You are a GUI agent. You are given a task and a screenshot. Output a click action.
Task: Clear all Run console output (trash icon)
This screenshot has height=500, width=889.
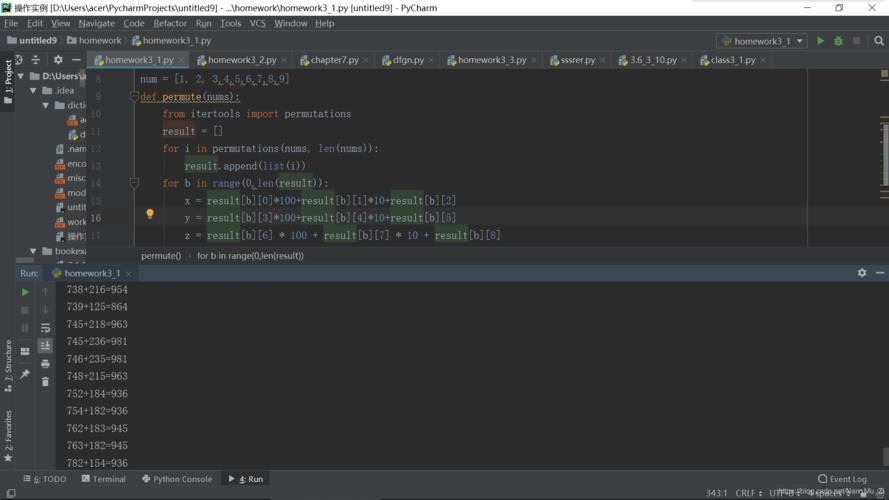(45, 381)
